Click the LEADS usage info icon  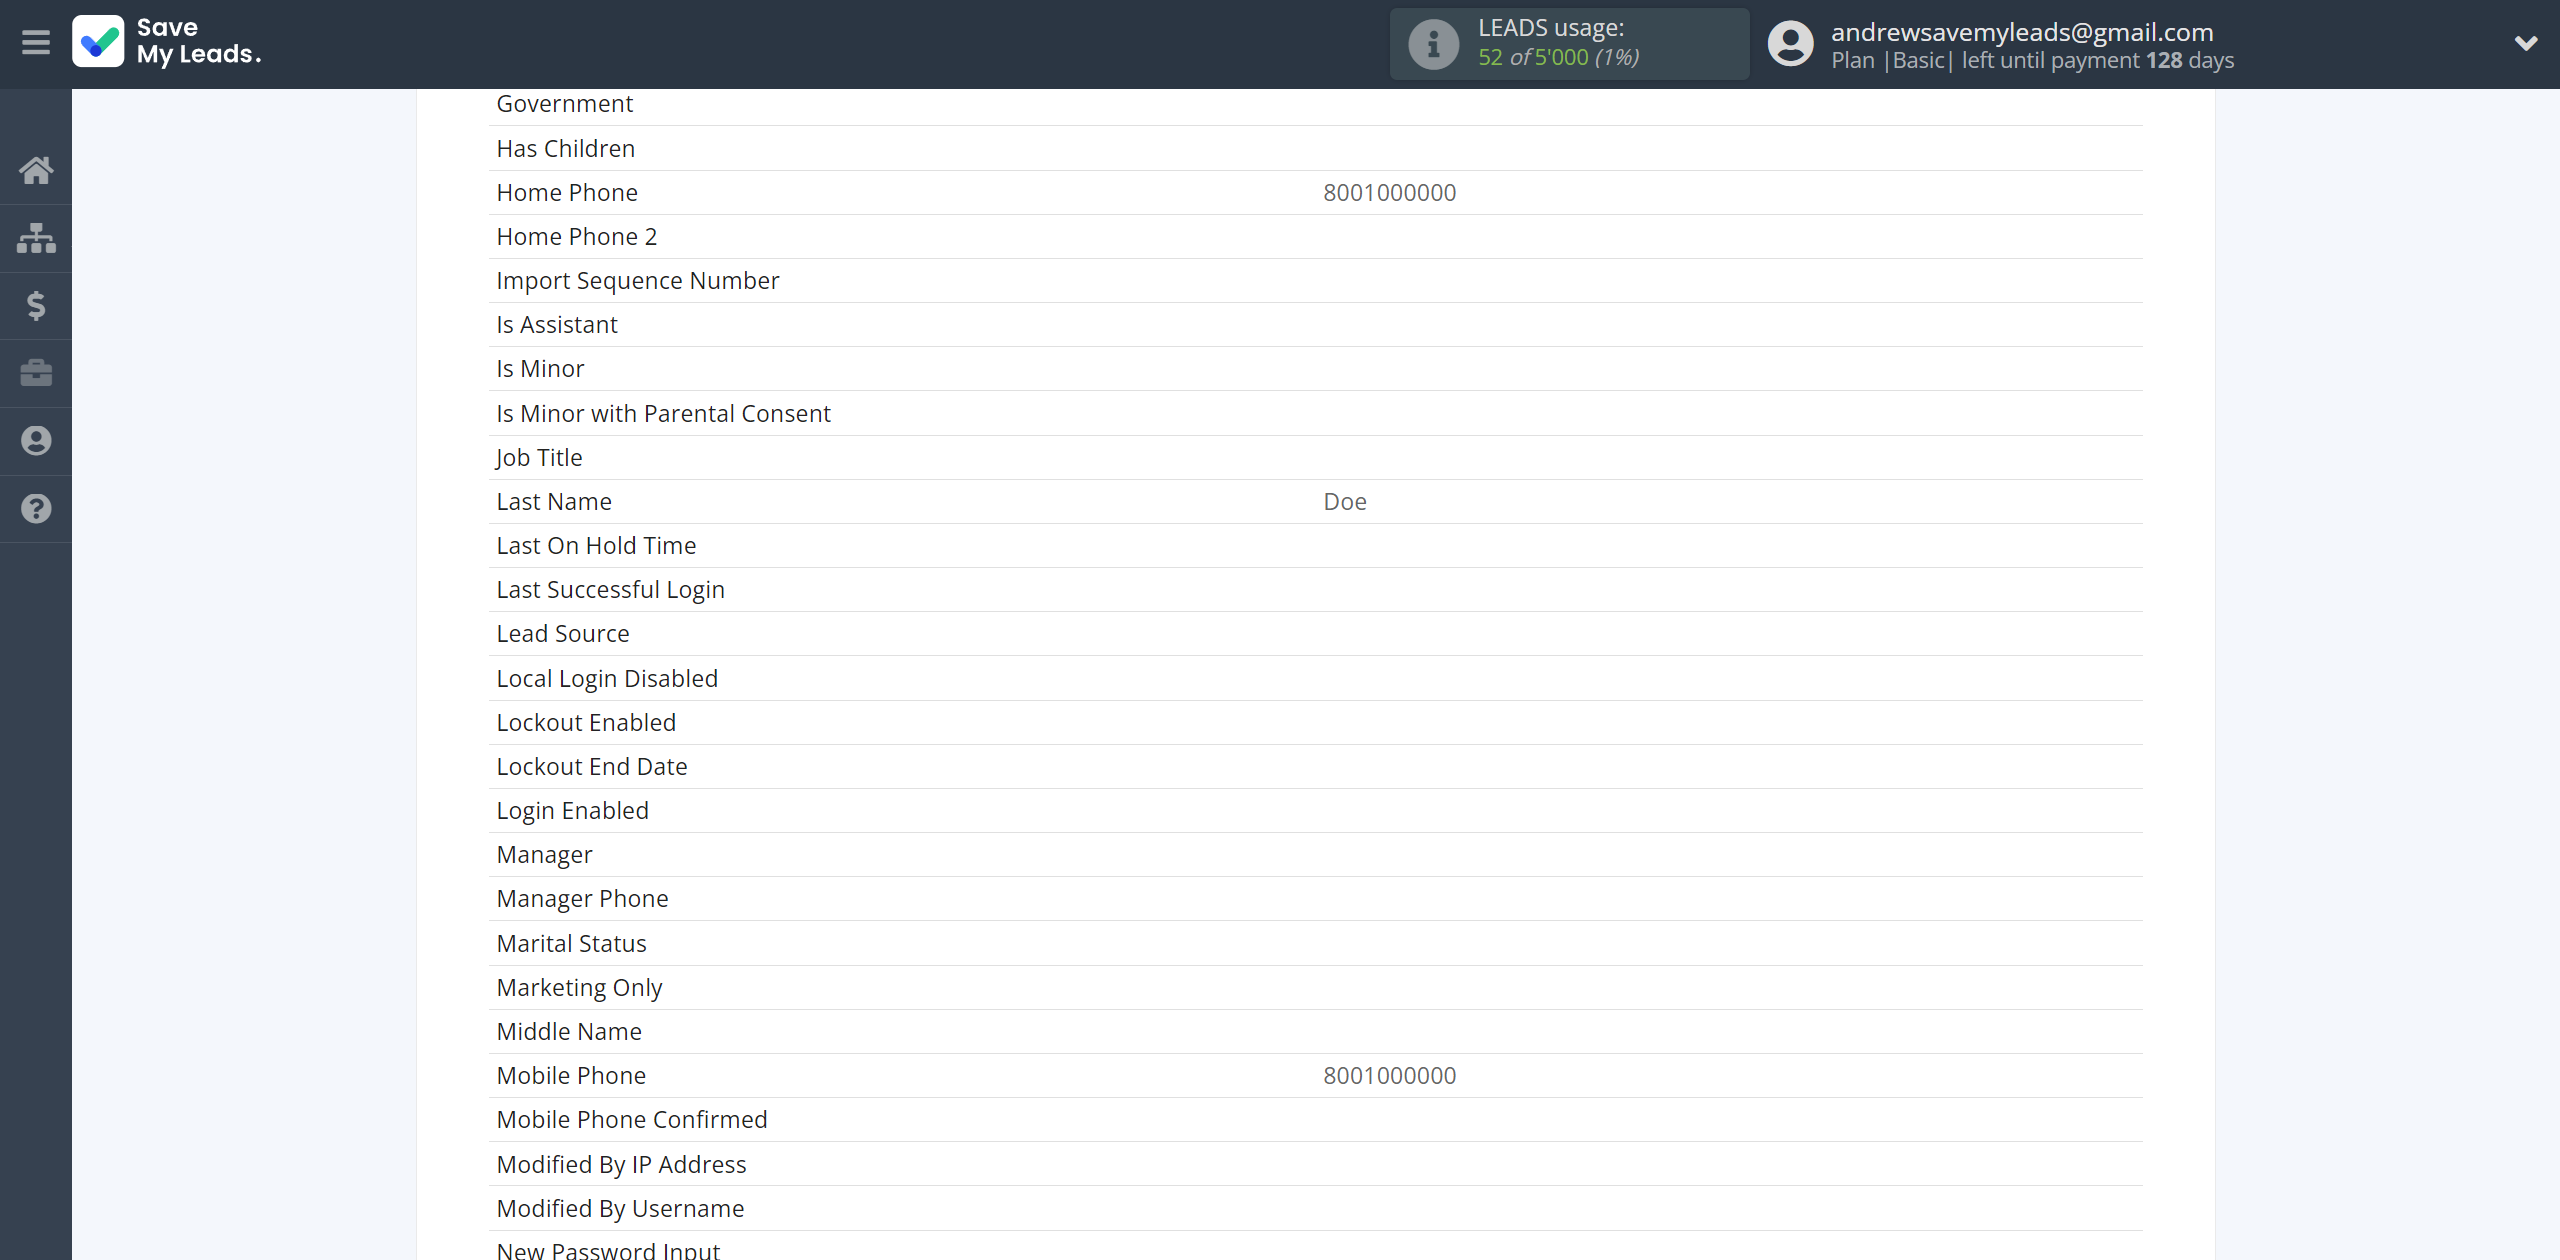point(1433,44)
